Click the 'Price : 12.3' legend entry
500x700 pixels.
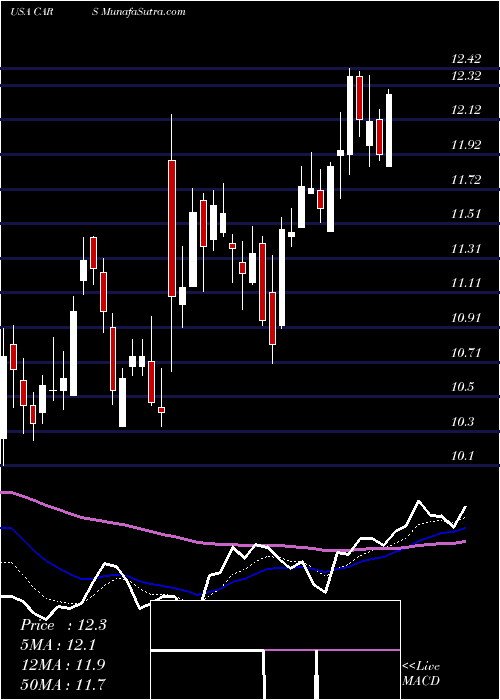pyautogui.click(x=63, y=625)
